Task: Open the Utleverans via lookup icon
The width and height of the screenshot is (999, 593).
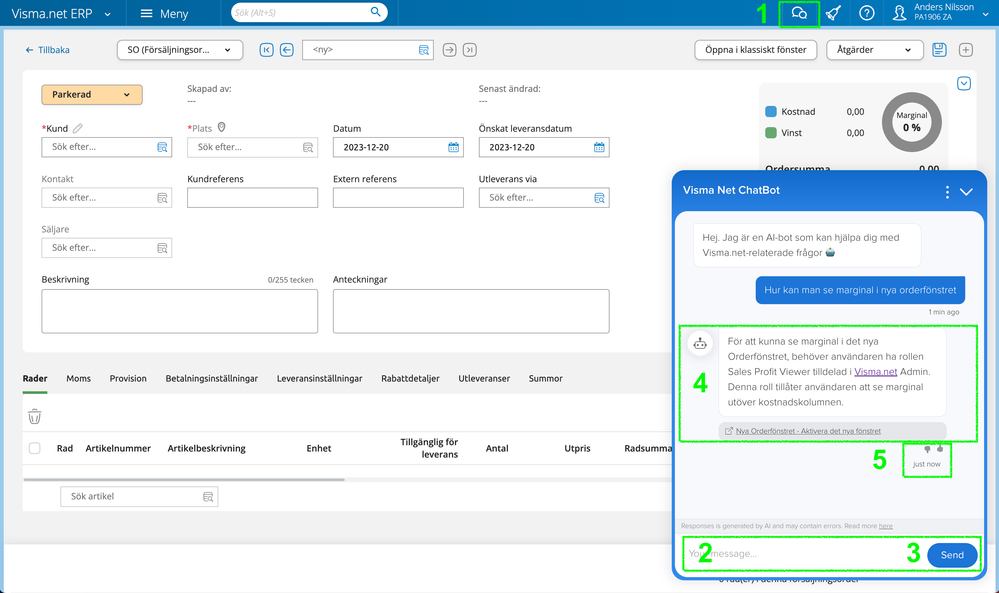Action: point(599,198)
